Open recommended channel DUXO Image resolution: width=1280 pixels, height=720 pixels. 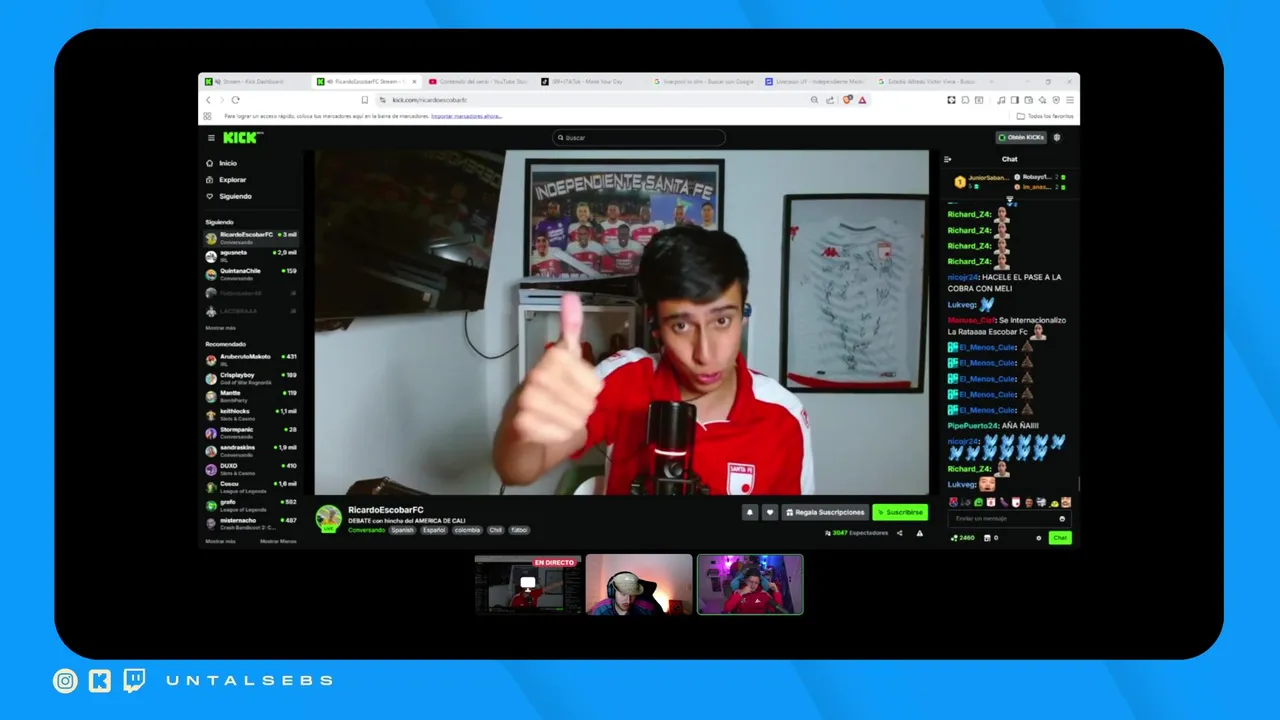click(251, 469)
